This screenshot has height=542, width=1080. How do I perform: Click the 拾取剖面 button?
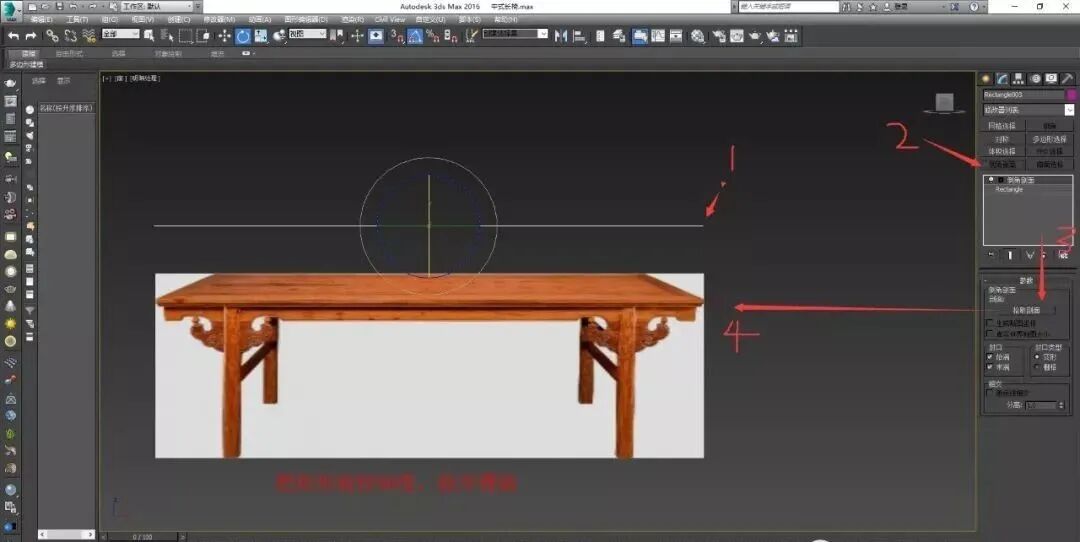tap(1025, 310)
